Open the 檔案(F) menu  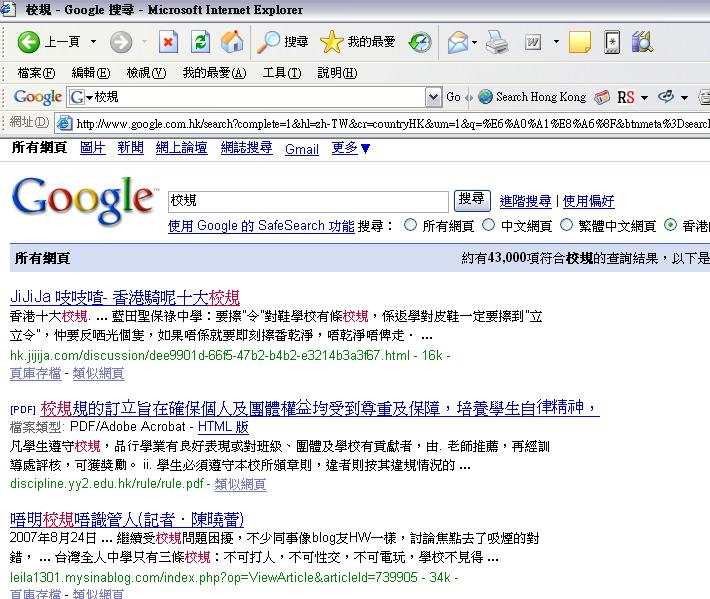pos(36,72)
